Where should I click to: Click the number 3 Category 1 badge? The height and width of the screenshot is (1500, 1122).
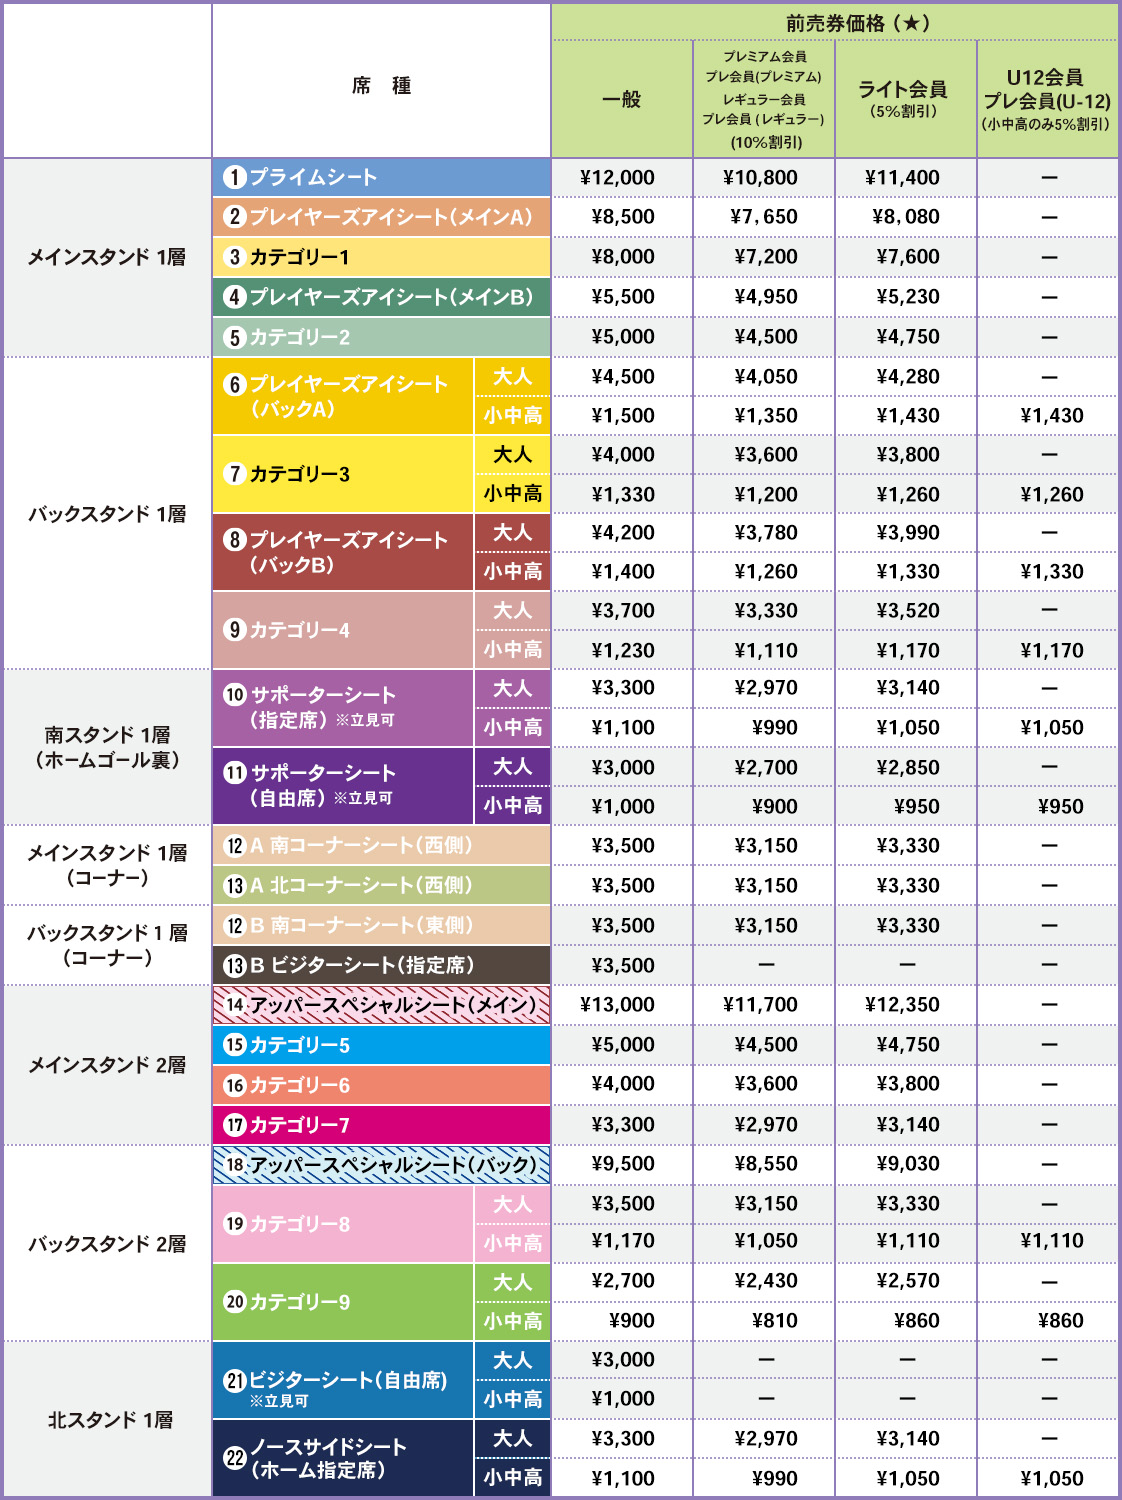(235, 257)
